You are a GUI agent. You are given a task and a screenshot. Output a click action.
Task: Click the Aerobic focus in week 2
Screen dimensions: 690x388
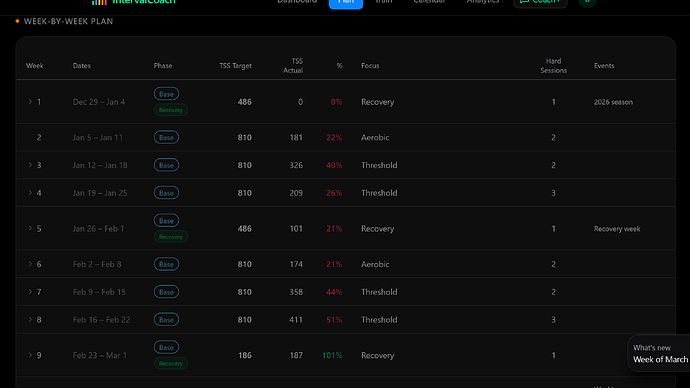pyautogui.click(x=375, y=137)
